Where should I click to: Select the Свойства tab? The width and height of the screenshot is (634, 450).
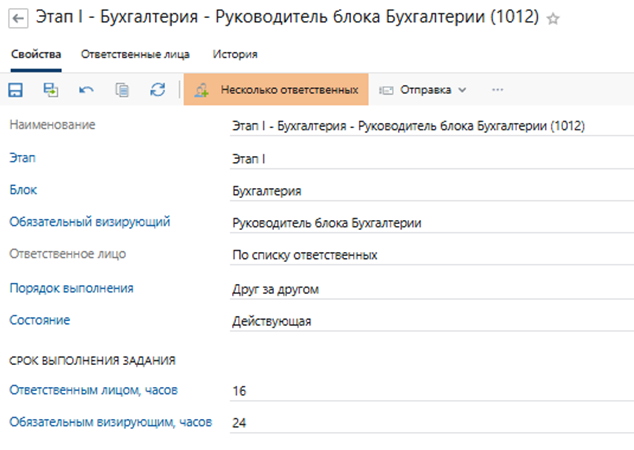36,54
